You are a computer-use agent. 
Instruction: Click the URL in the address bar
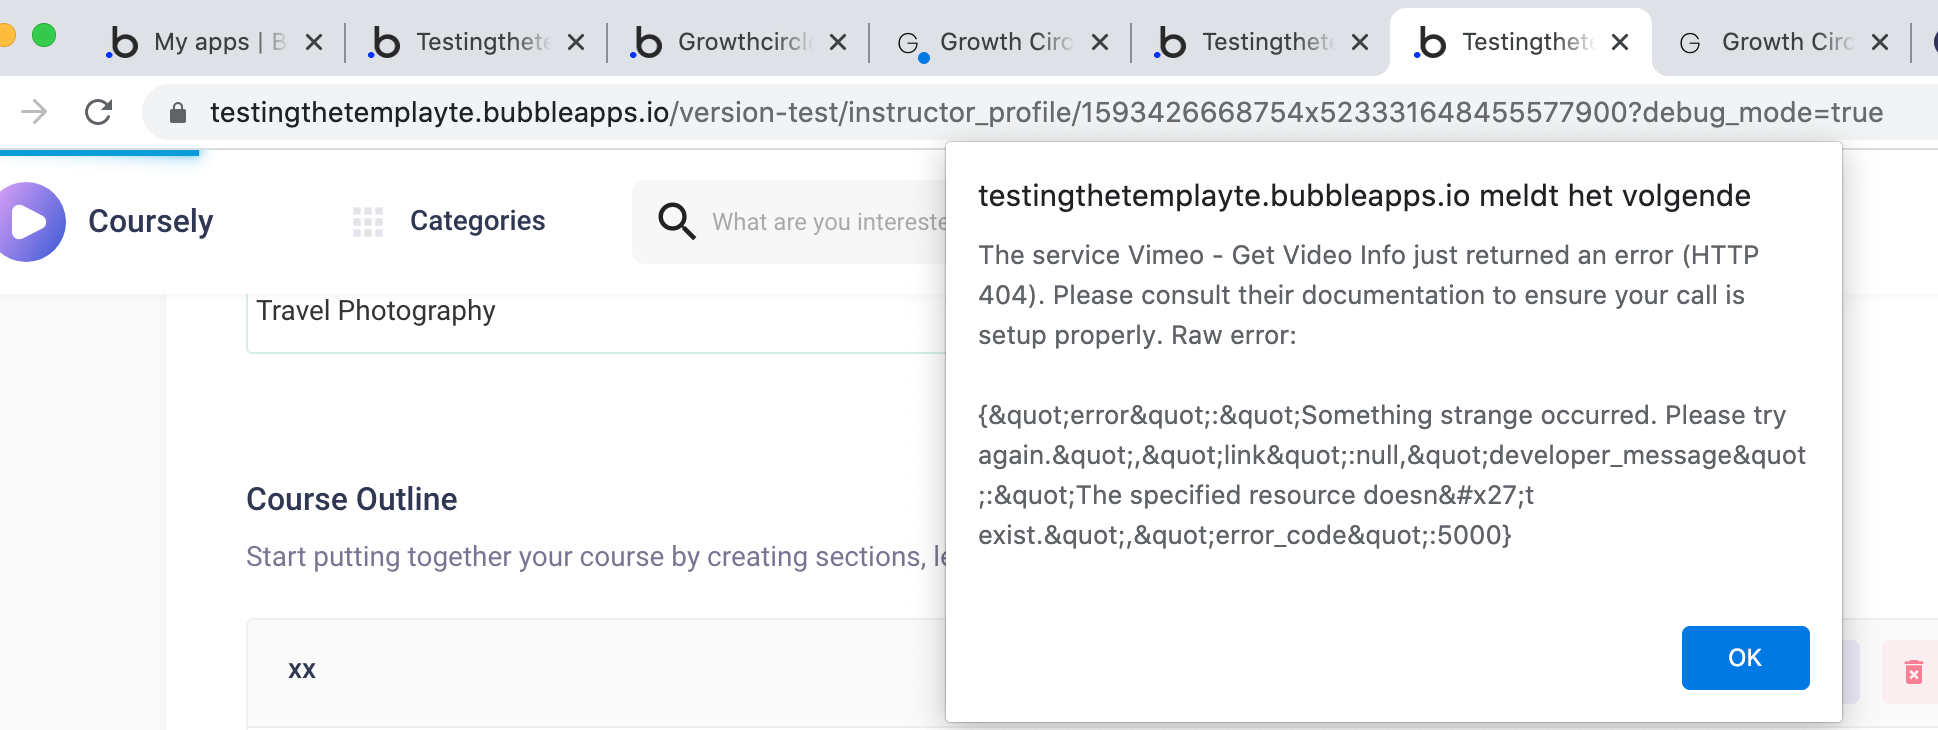click(1046, 112)
